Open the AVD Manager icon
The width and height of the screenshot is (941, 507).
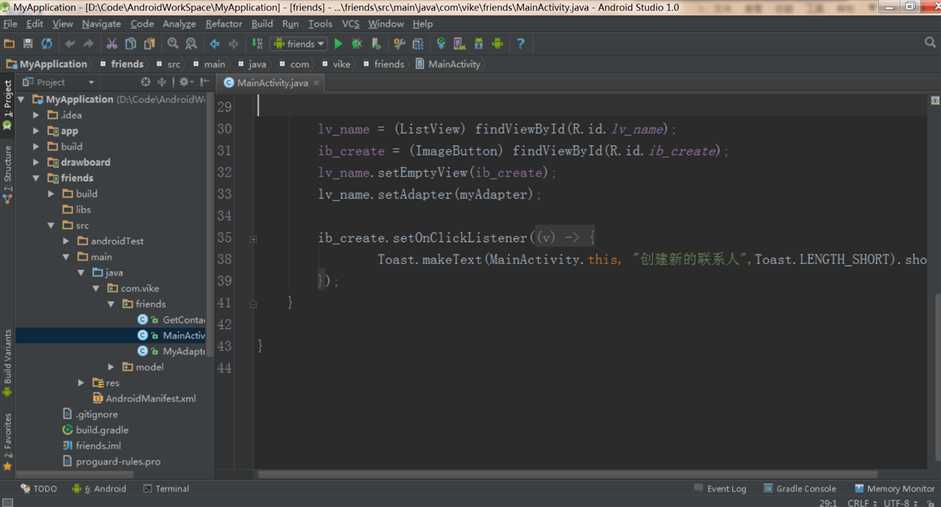pyautogui.click(x=460, y=43)
